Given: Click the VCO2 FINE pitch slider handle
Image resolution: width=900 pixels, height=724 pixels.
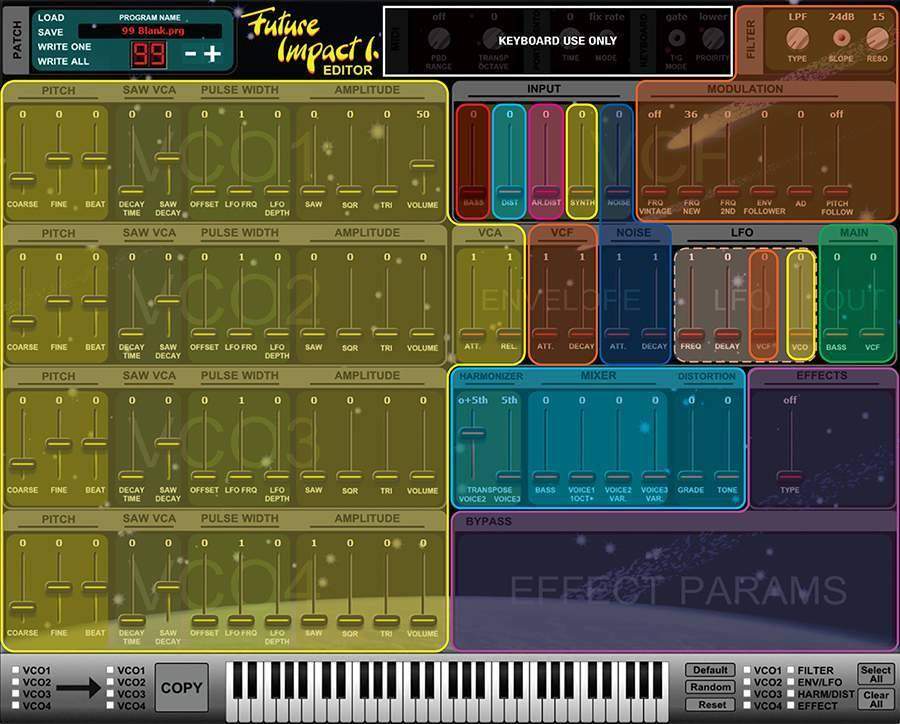Looking at the screenshot, I should coord(59,300).
